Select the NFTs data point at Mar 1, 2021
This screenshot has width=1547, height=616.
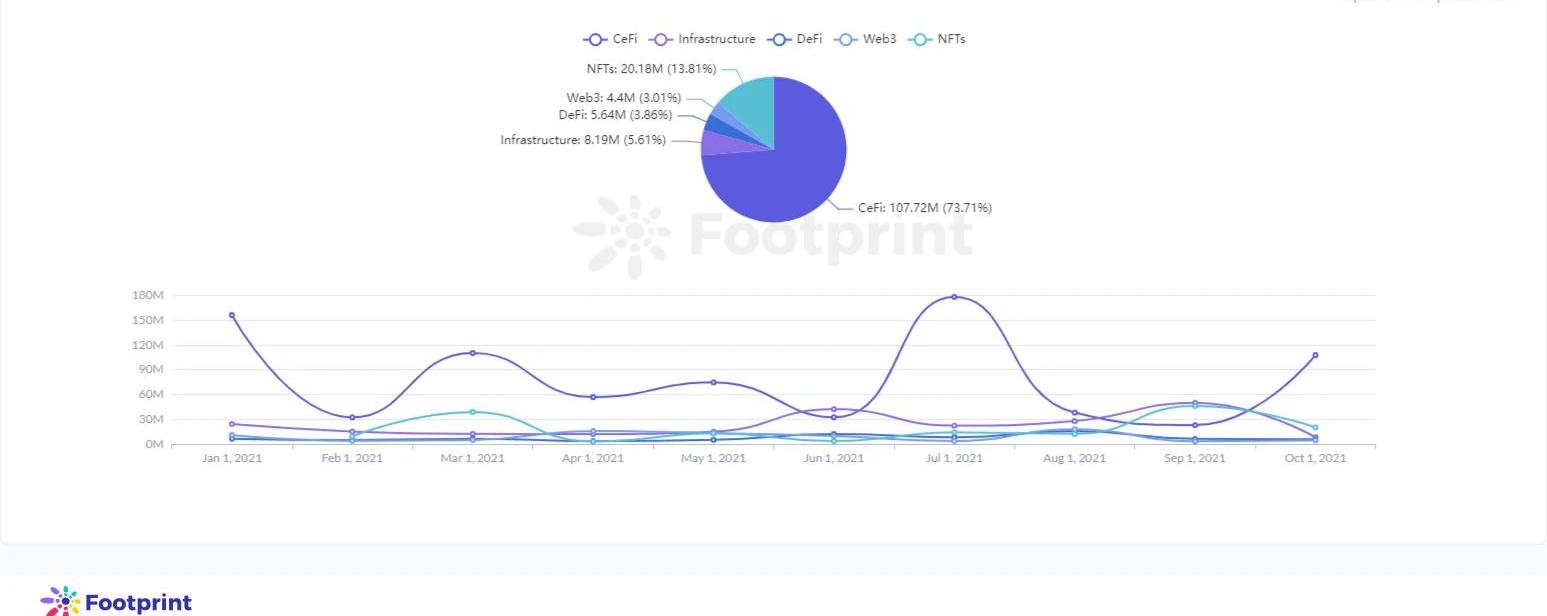tap(473, 412)
